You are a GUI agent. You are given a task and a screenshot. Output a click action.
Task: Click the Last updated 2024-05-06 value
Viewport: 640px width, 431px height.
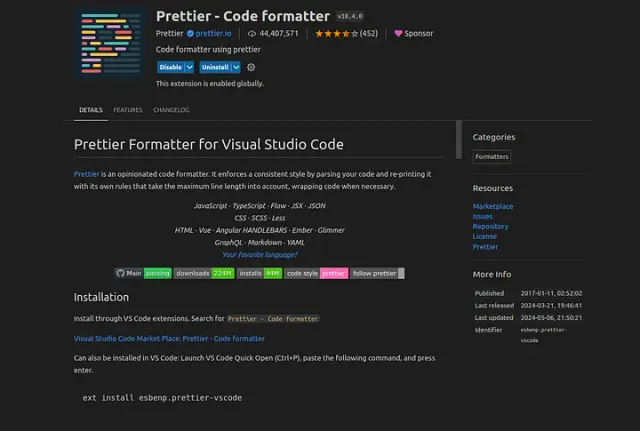click(x=551, y=318)
